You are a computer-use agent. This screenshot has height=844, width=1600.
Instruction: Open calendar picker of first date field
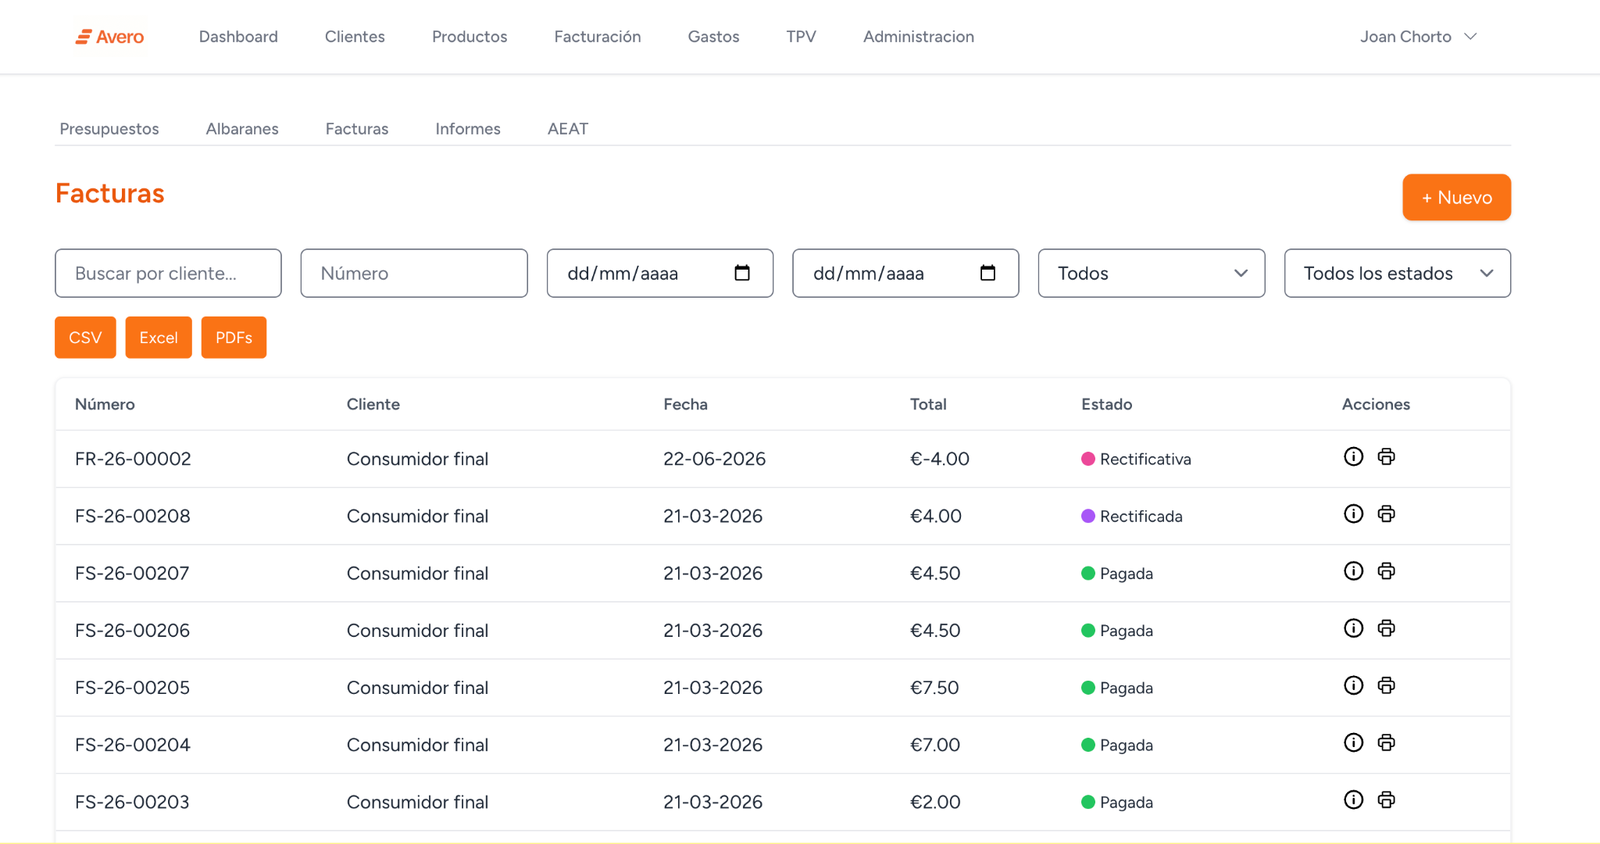click(x=742, y=273)
